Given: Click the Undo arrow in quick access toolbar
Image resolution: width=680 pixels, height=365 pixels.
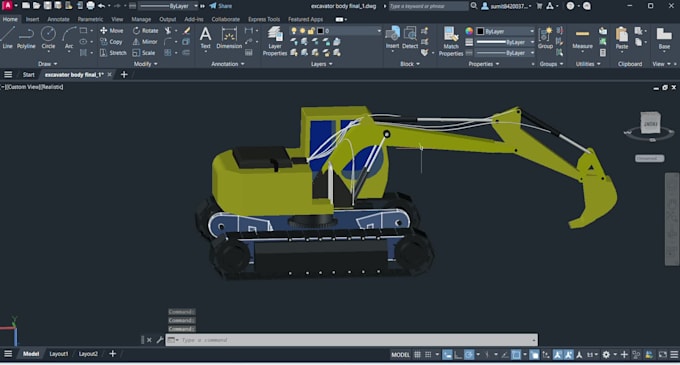Looking at the screenshot, I should click(101, 6).
